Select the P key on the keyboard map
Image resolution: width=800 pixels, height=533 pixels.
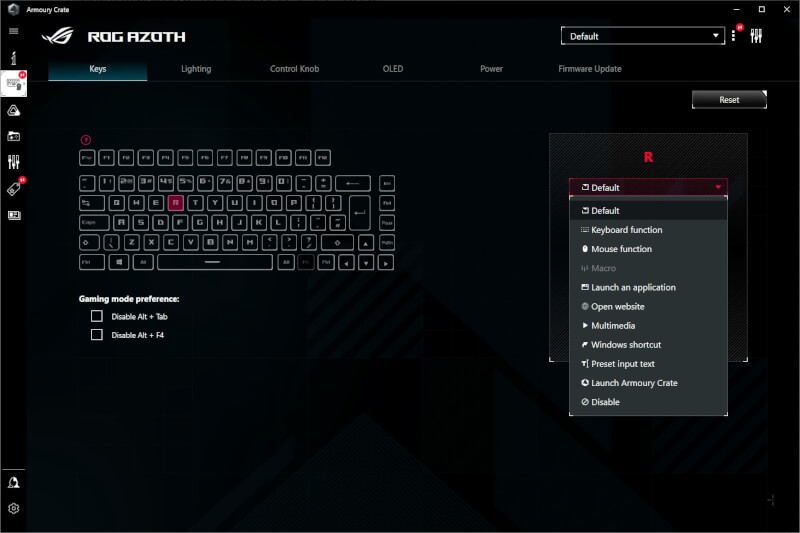point(293,203)
